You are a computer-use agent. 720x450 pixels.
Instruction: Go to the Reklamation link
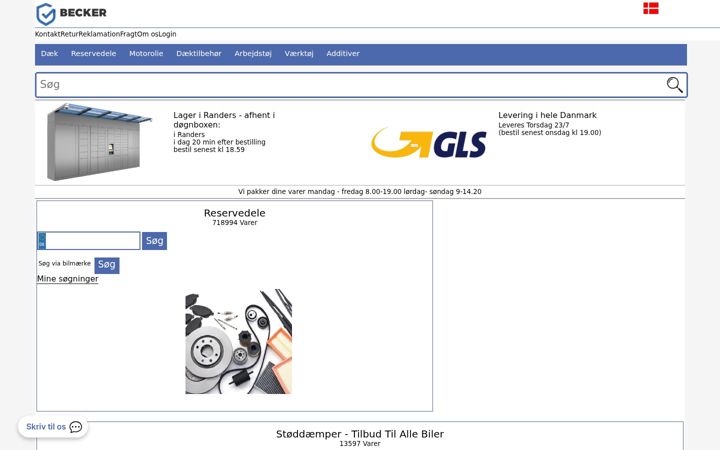point(99,34)
